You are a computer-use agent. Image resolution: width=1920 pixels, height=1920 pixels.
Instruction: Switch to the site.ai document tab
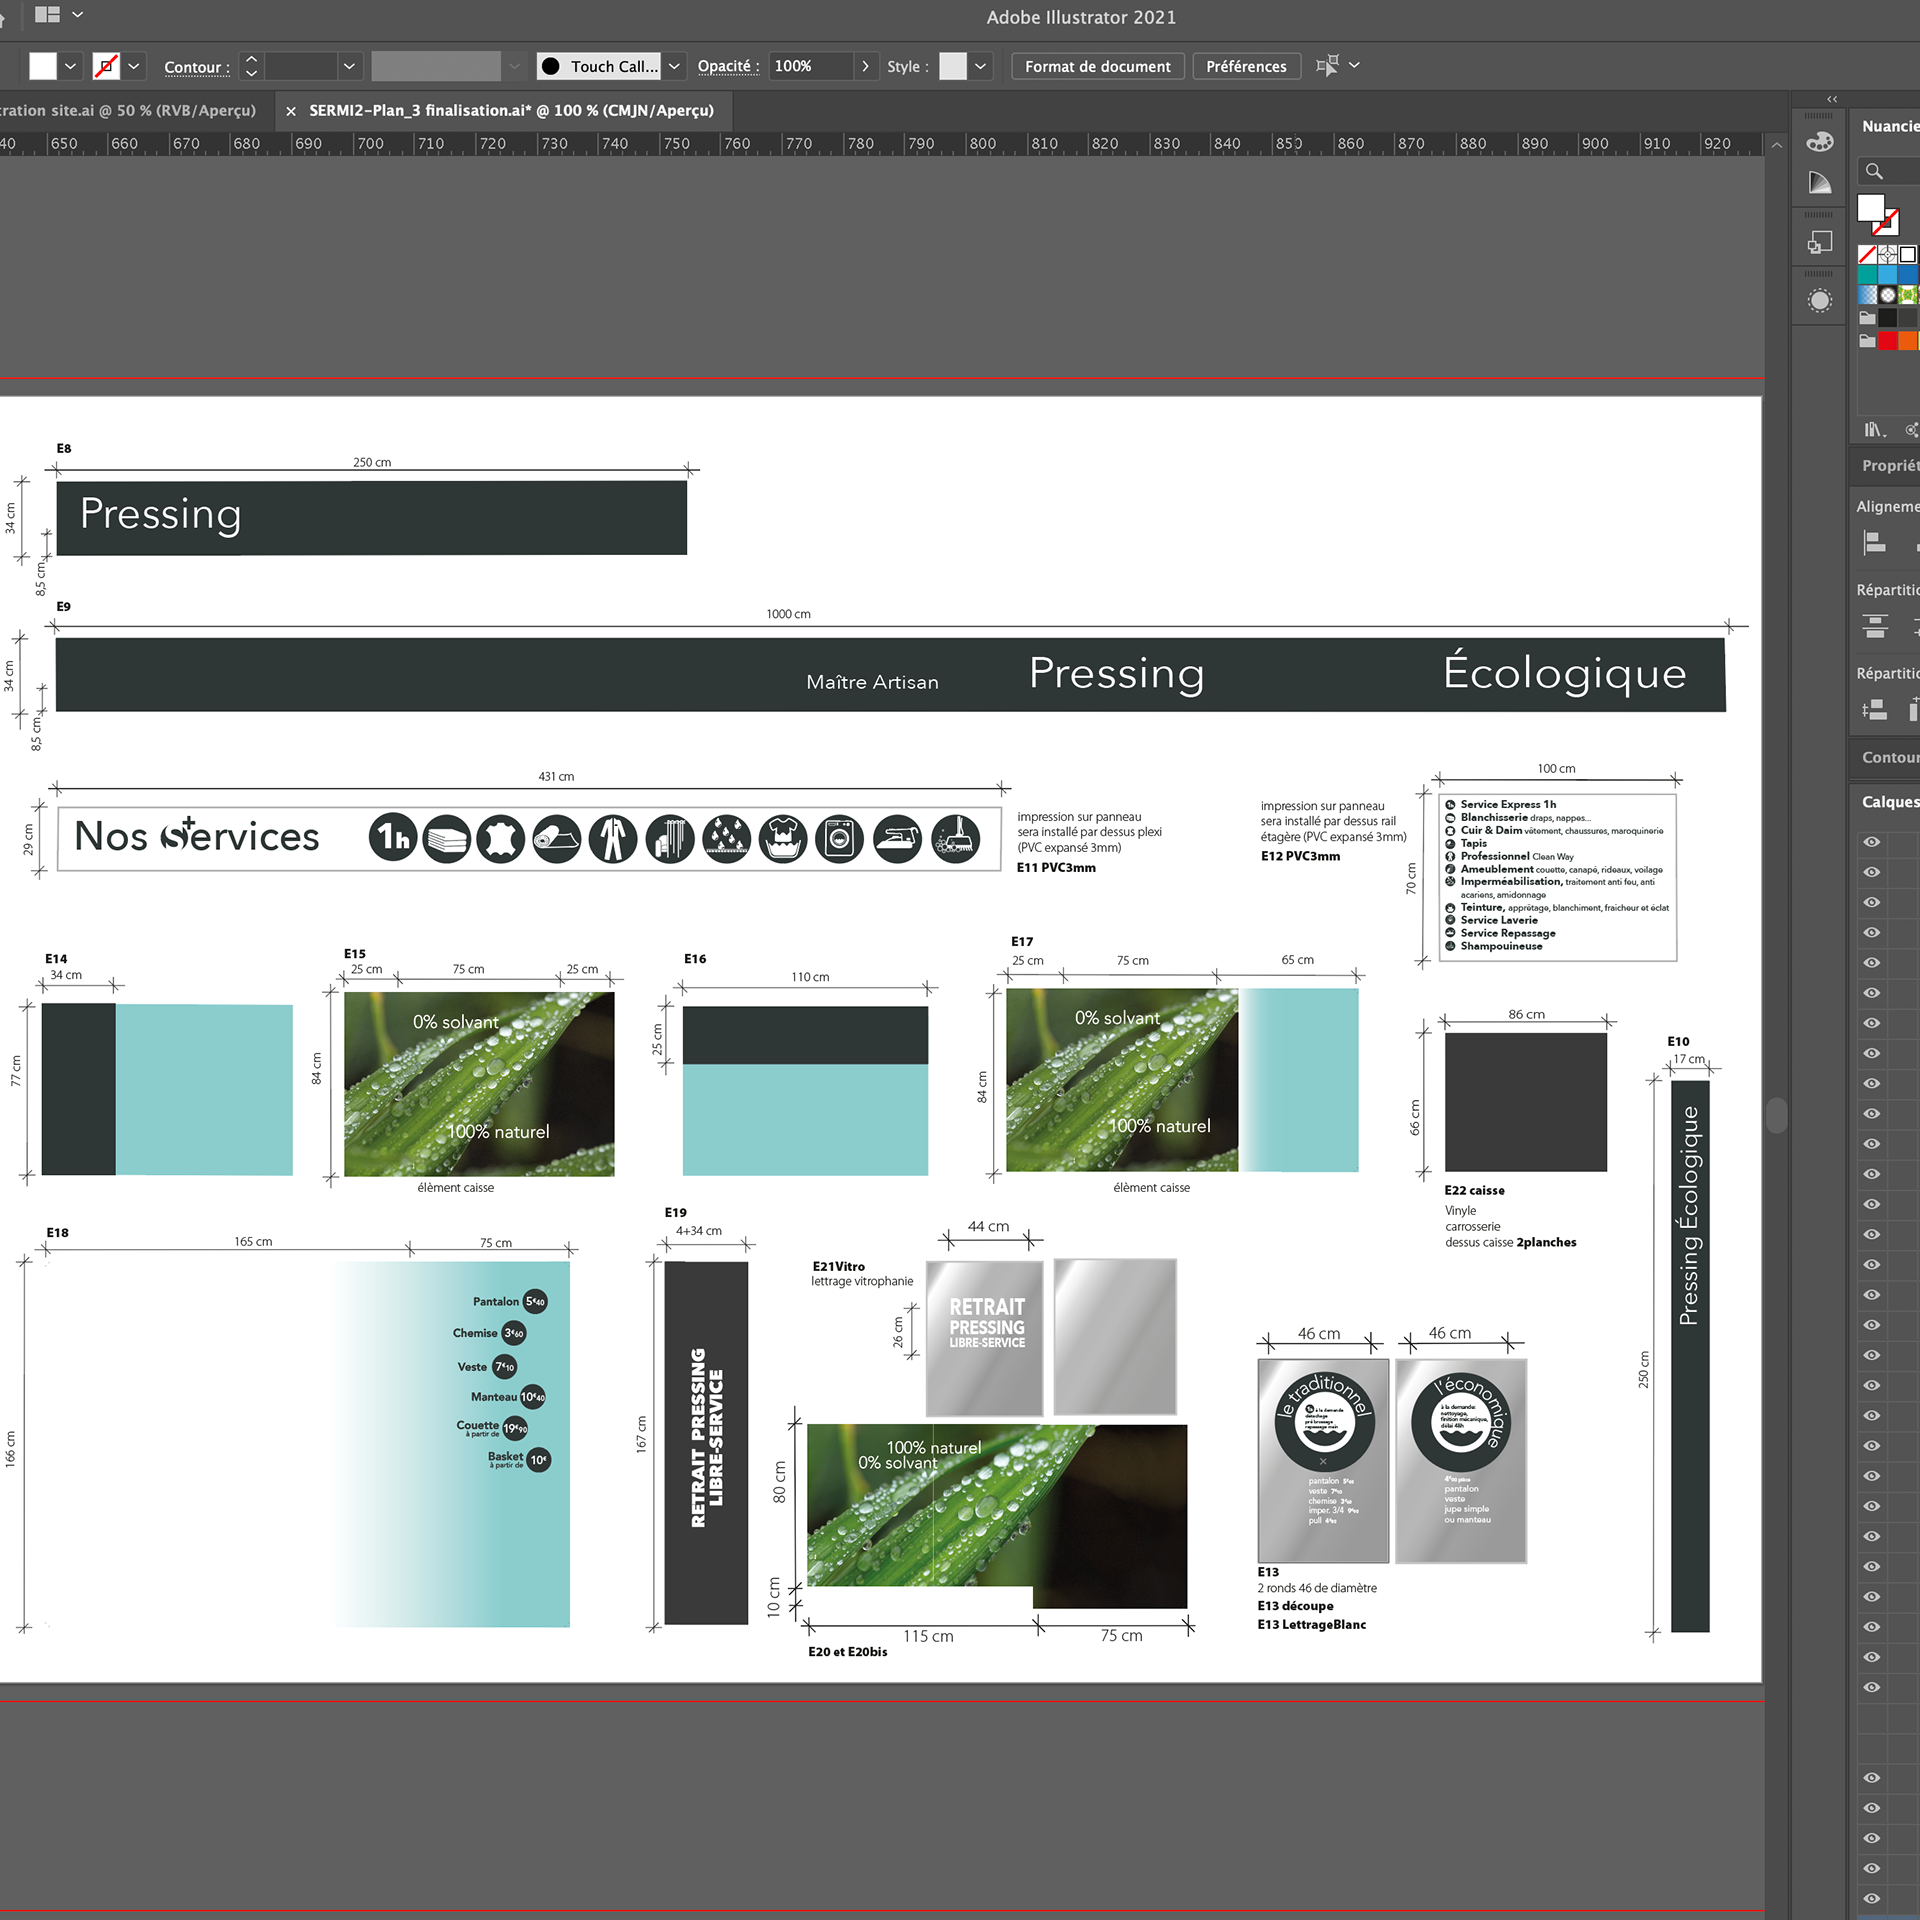click(128, 111)
